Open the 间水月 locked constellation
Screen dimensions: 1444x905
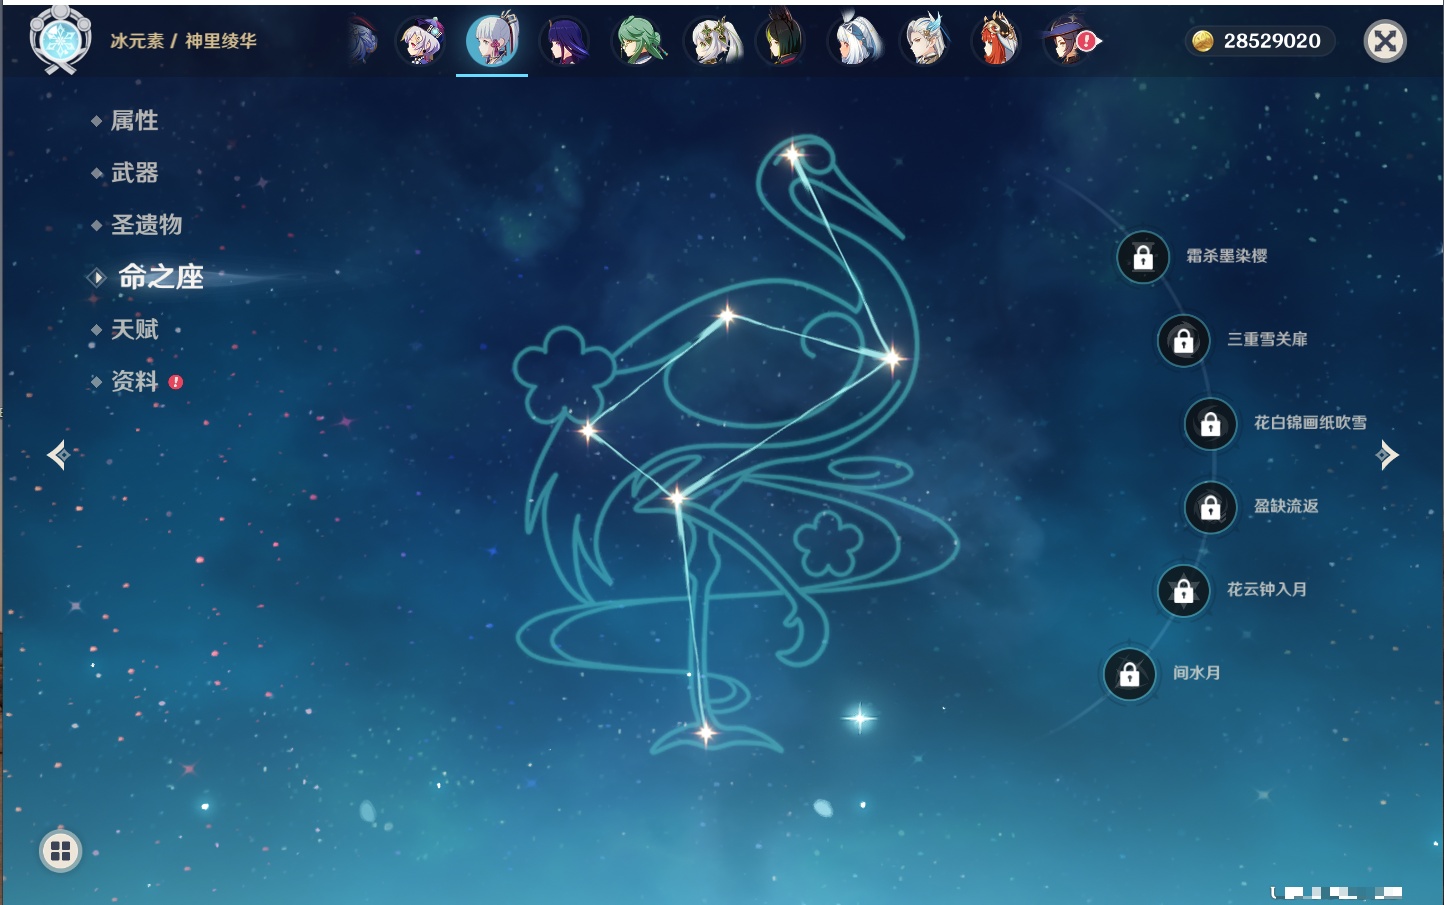[x=1129, y=674]
